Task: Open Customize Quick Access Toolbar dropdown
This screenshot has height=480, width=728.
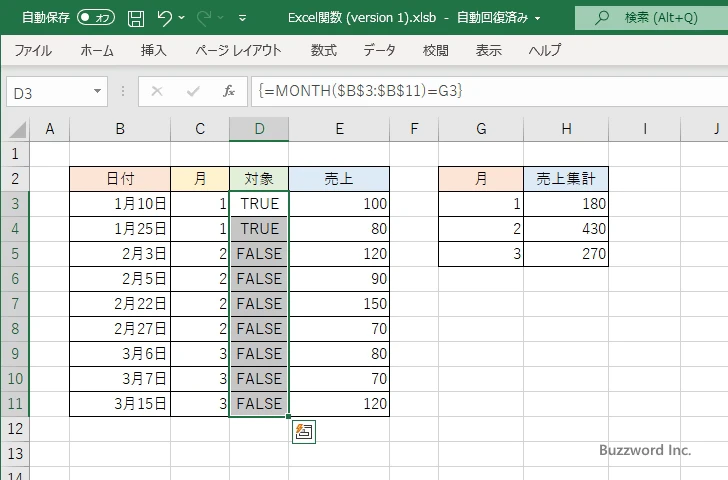Action: point(242,17)
